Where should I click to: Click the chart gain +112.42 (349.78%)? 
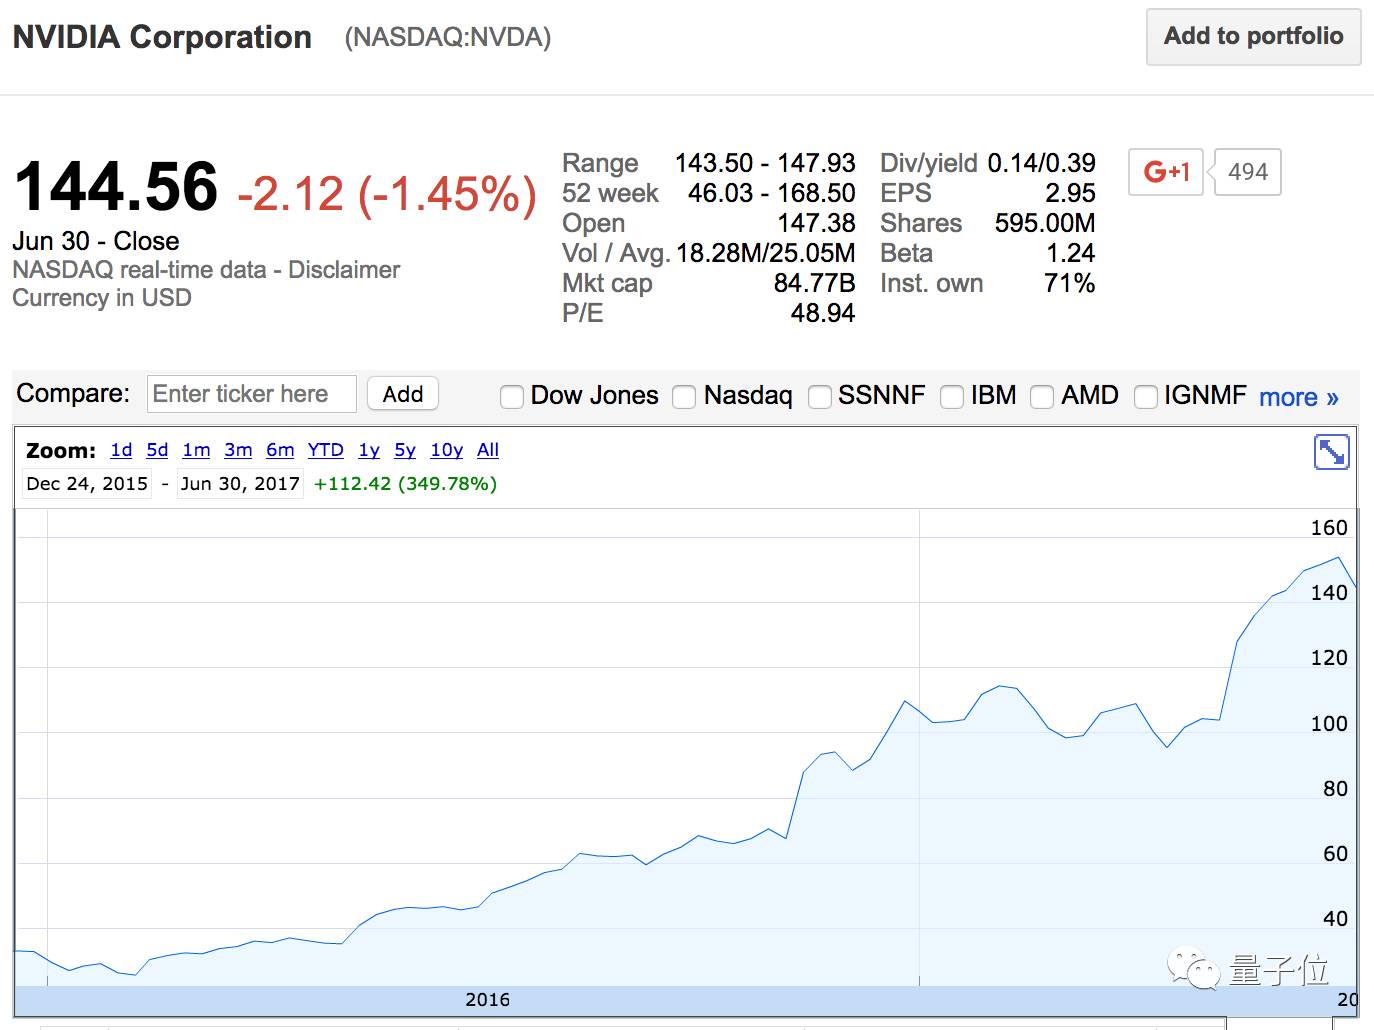(x=405, y=484)
